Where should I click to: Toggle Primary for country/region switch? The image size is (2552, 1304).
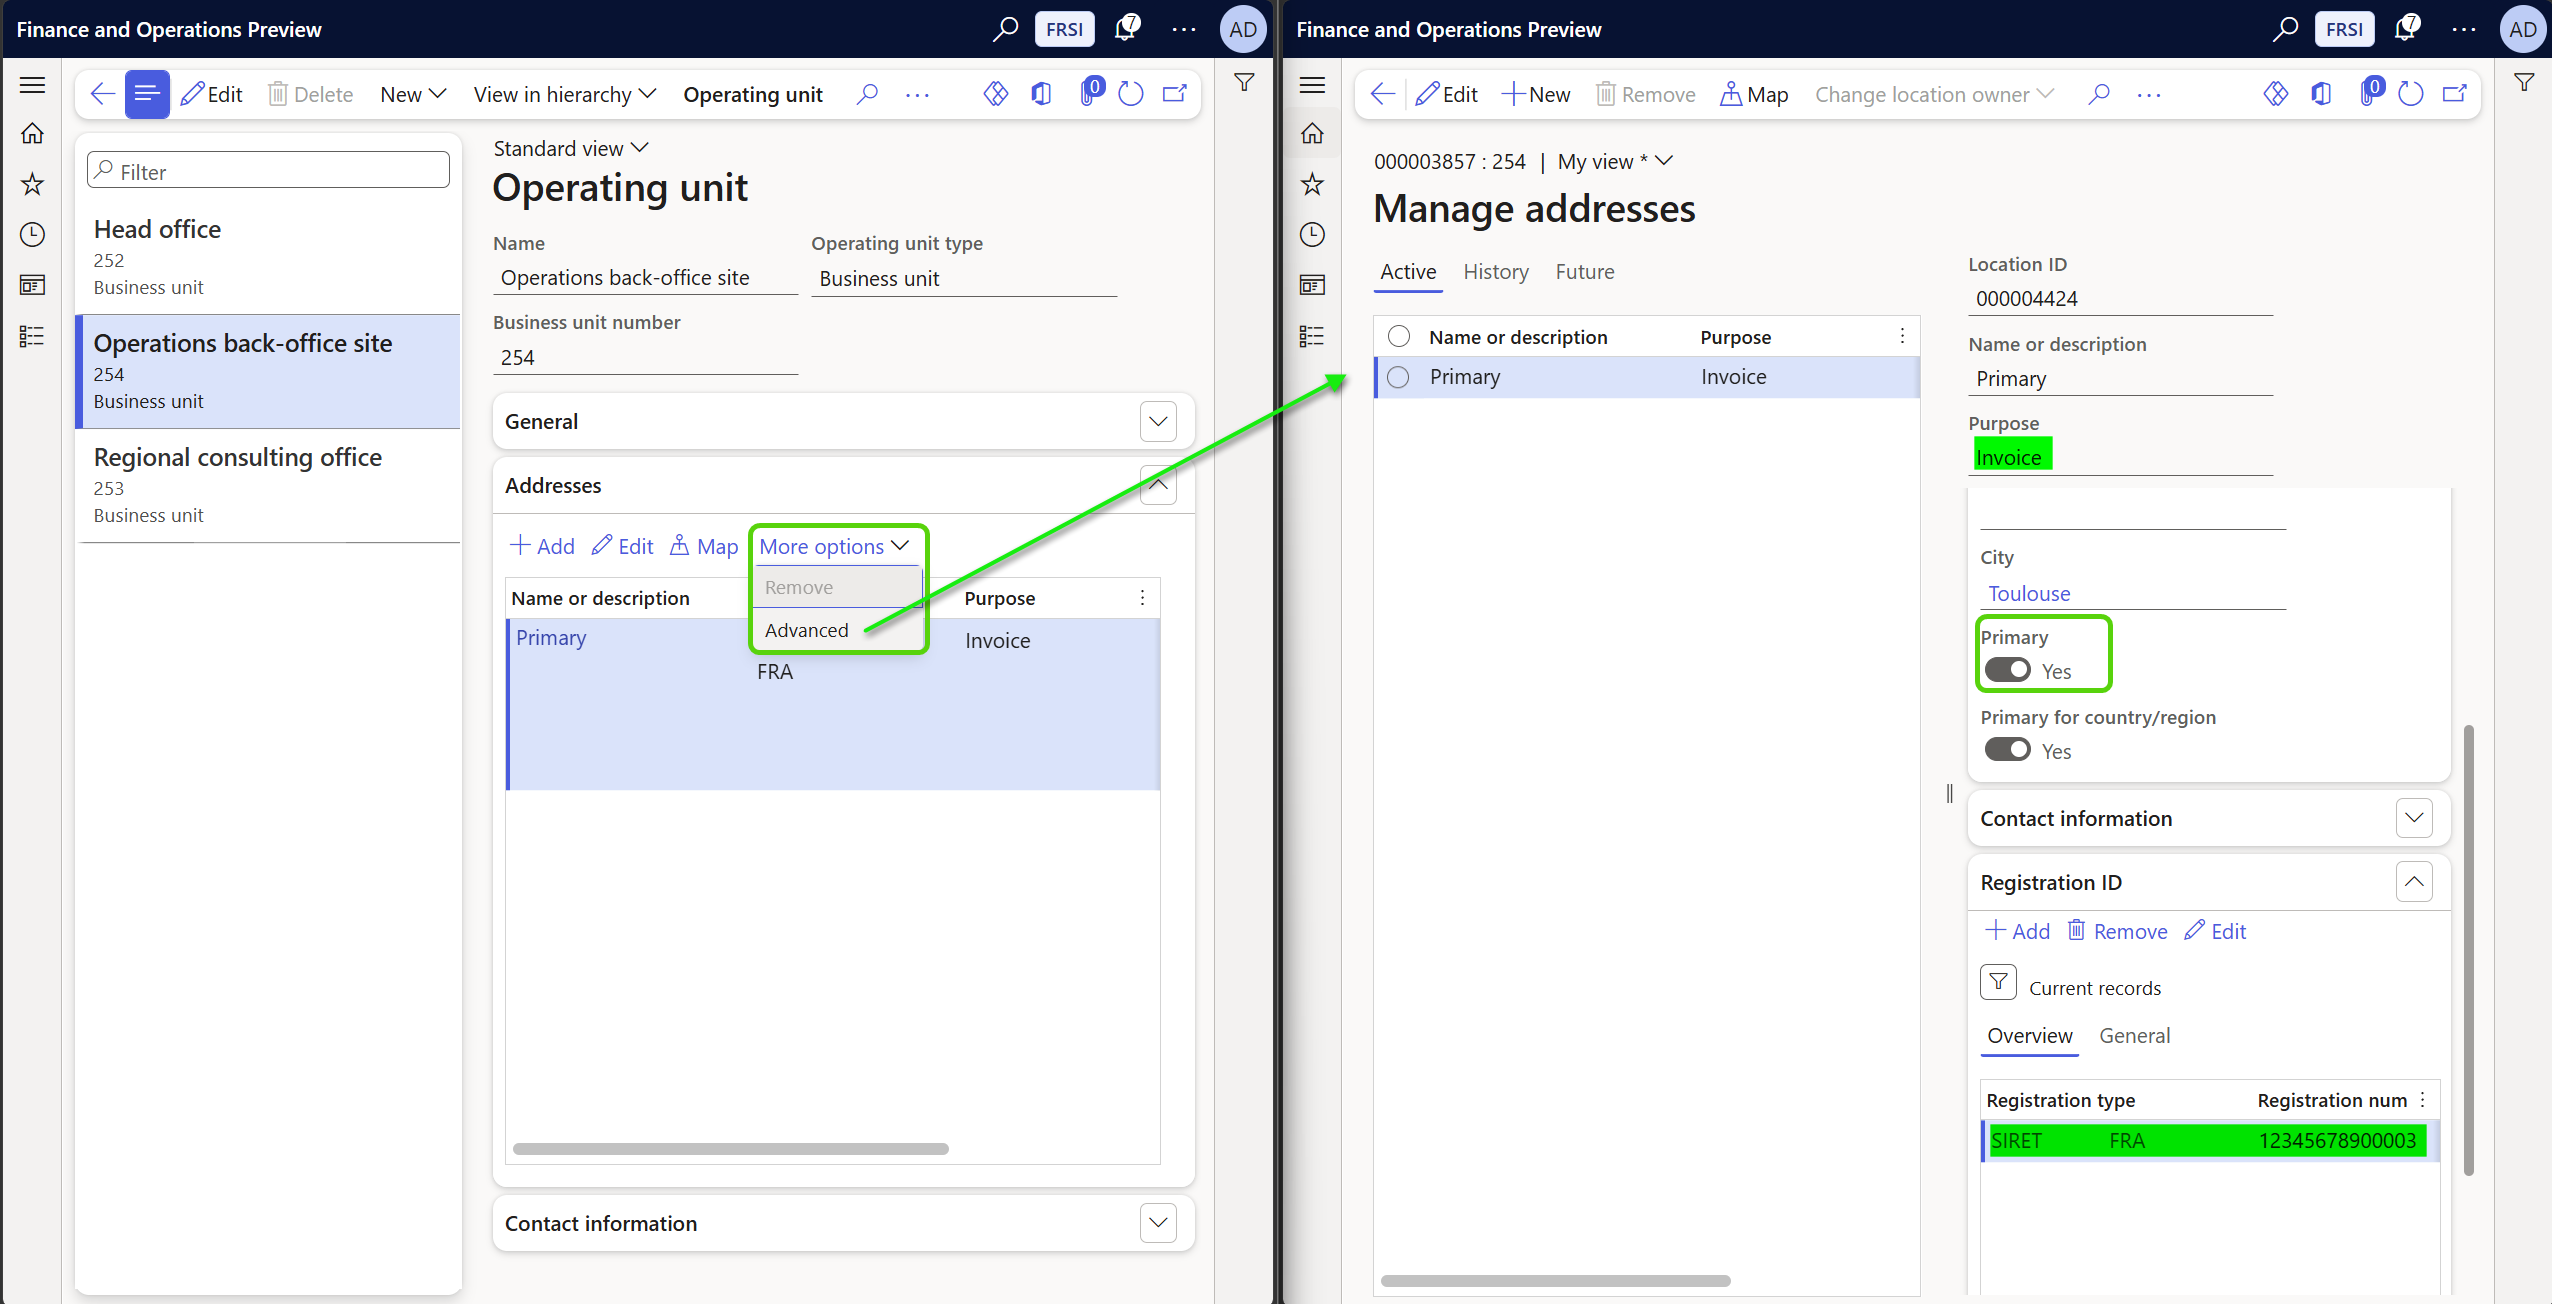pyautogui.click(x=2007, y=750)
